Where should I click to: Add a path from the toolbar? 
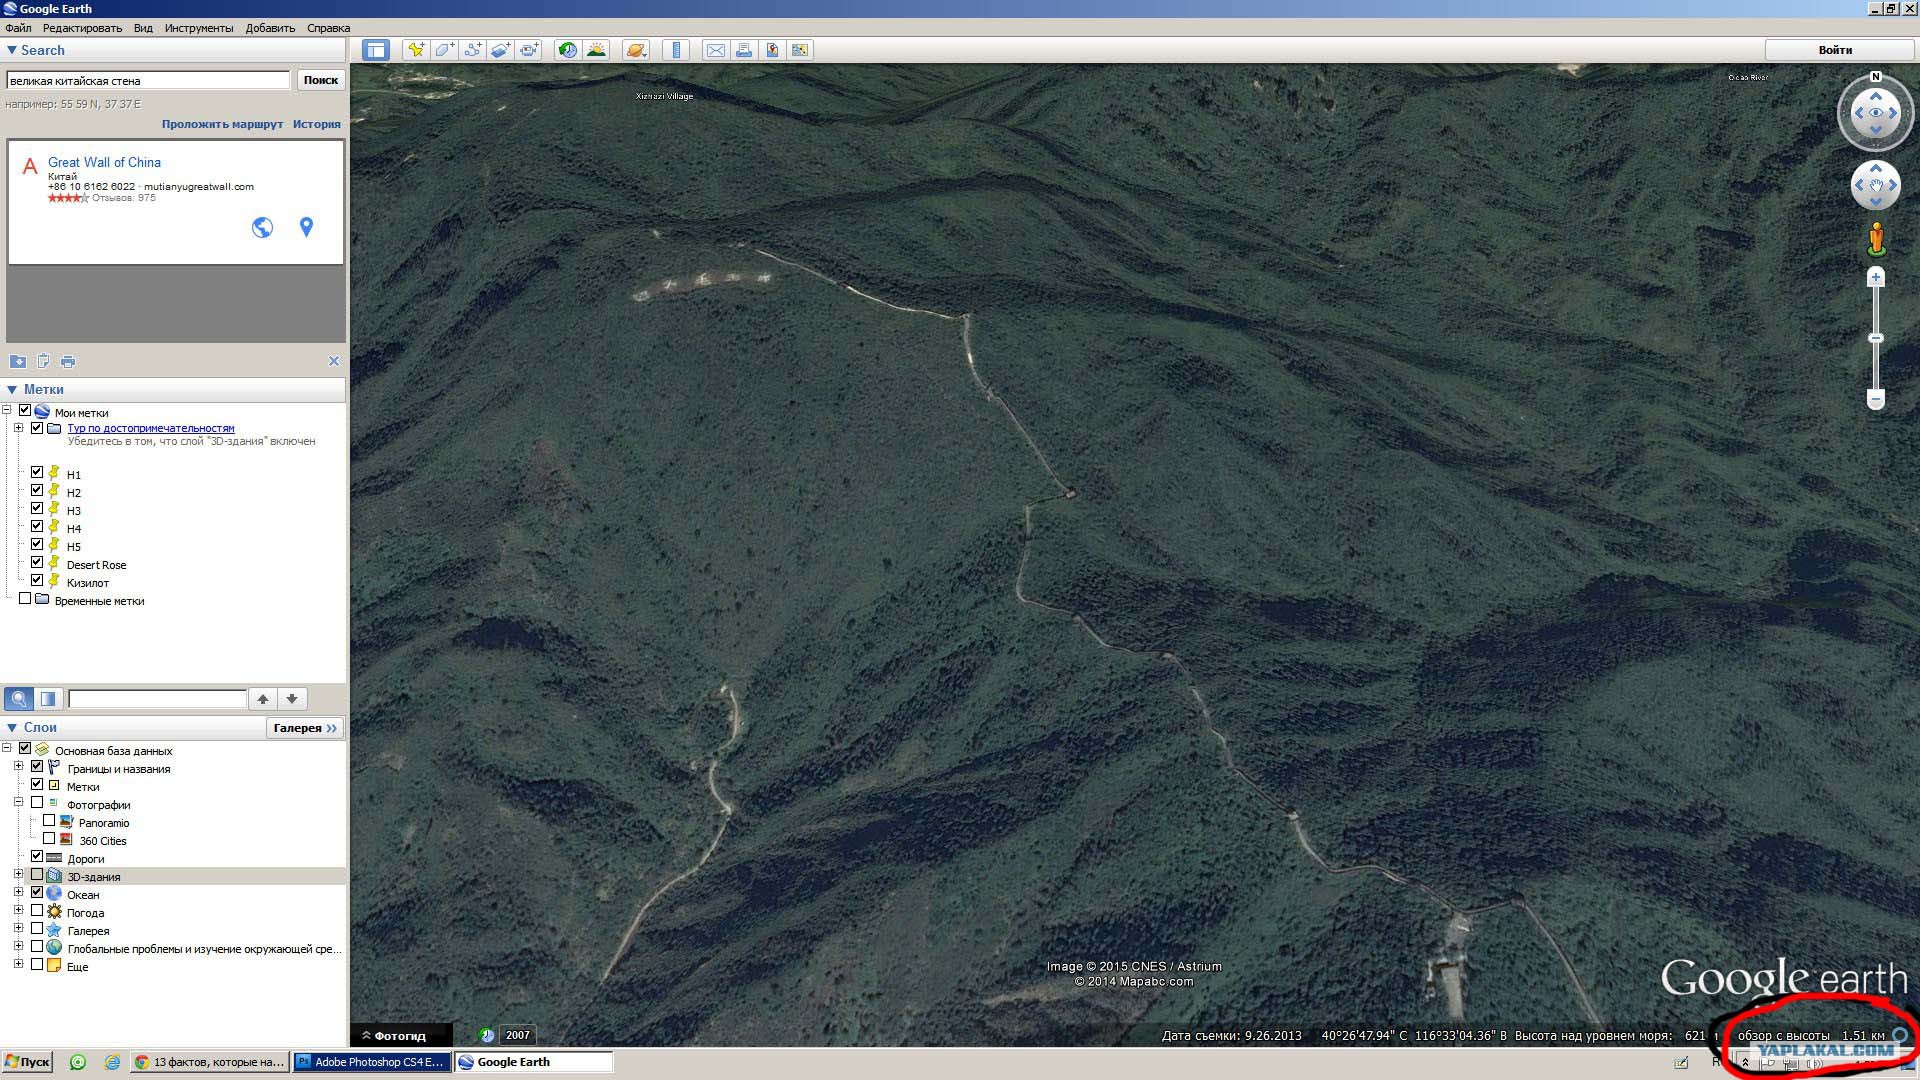472,50
